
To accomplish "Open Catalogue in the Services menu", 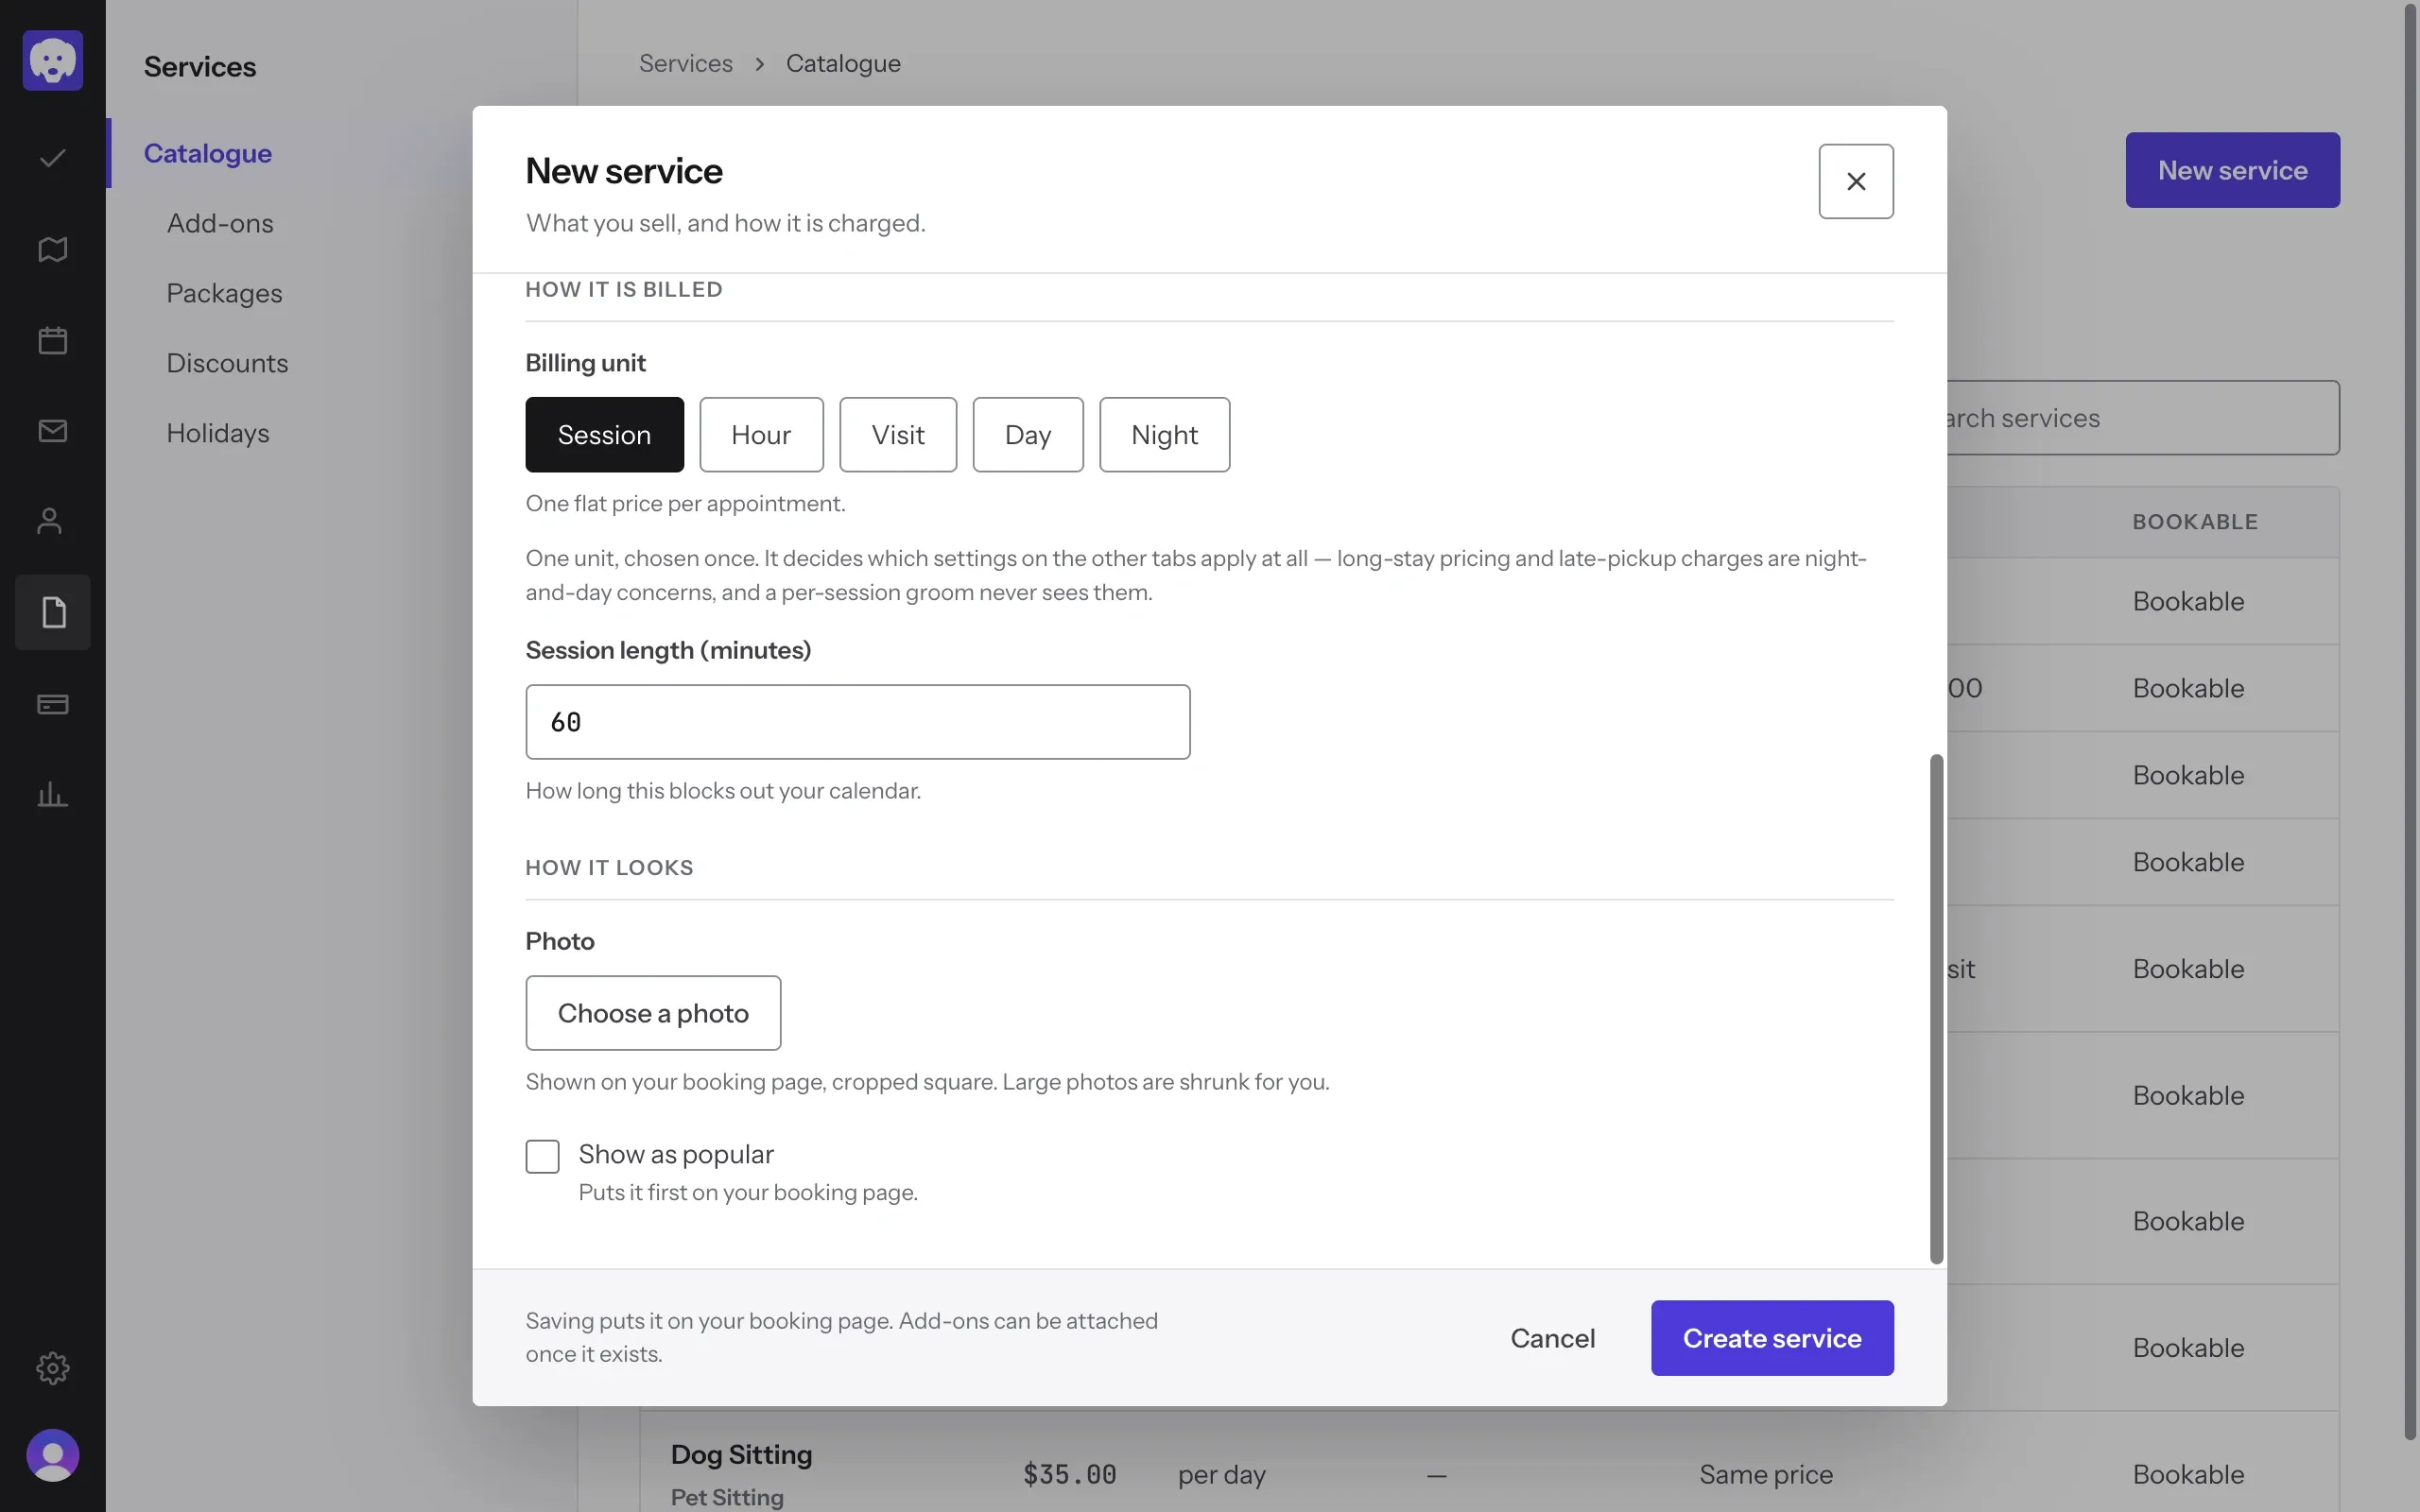I will [x=208, y=153].
